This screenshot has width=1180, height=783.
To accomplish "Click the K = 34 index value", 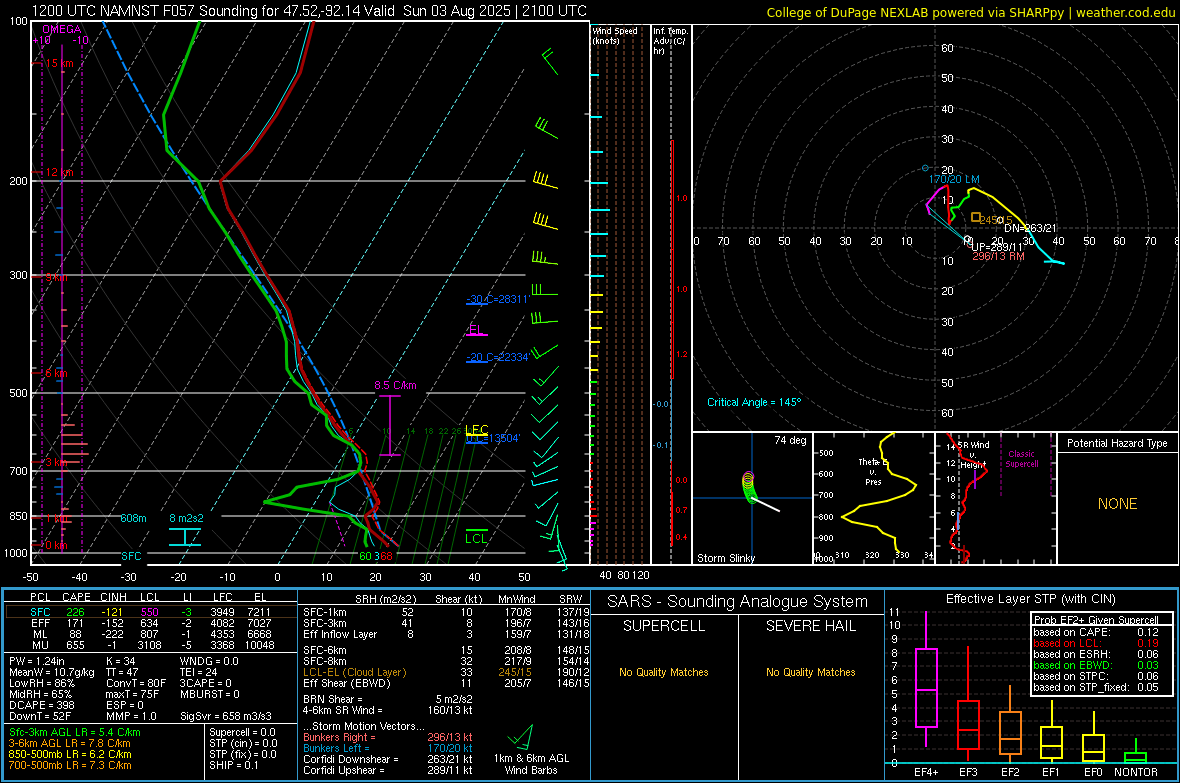I will [x=120, y=661].
